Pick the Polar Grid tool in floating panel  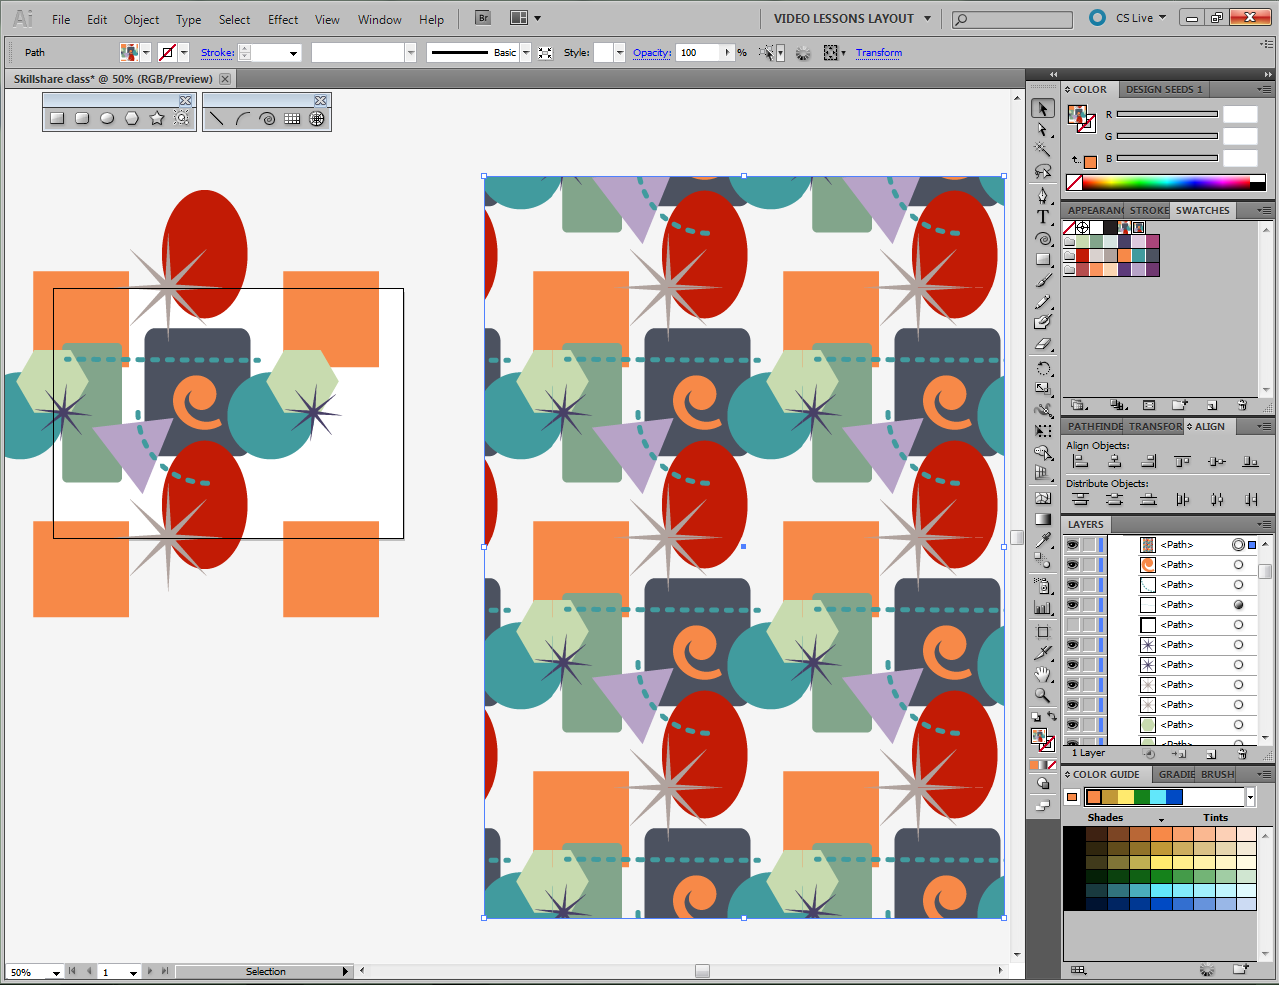(x=317, y=118)
